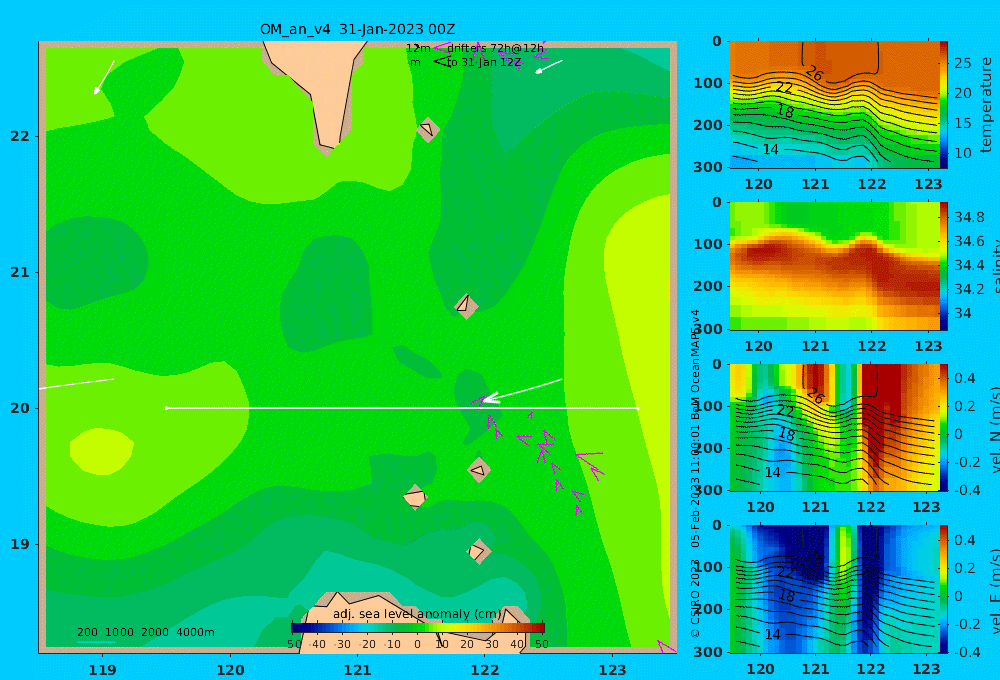Click longitude label 119 under the main map
The height and width of the screenshot is (680, 1000).
[102, 670]
